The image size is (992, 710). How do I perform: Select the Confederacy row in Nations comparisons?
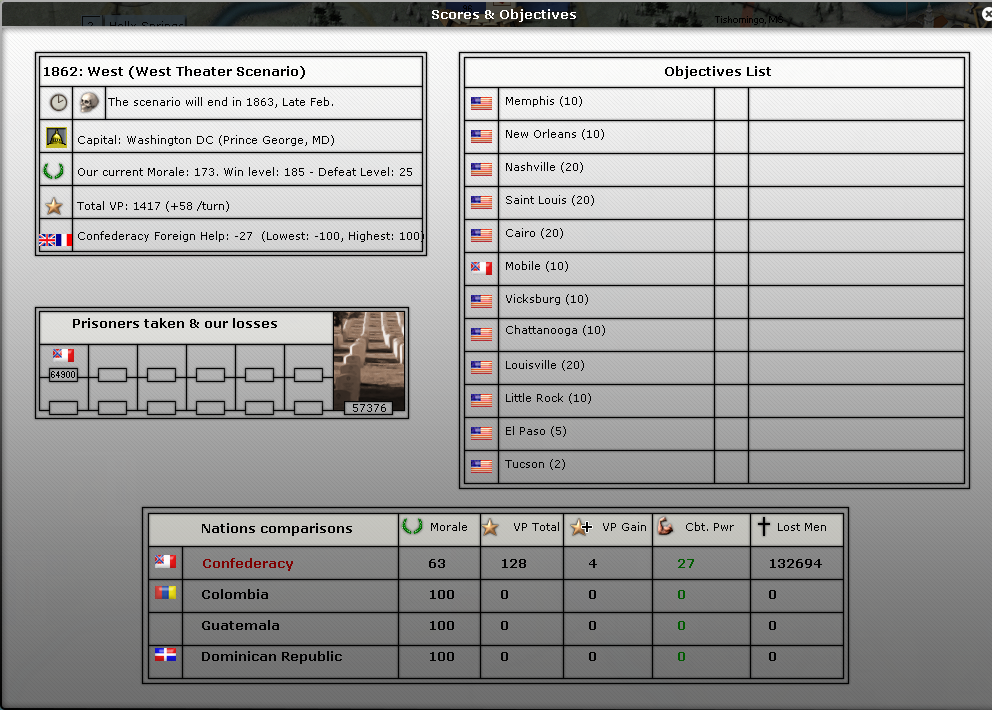[x=247, y=564]
